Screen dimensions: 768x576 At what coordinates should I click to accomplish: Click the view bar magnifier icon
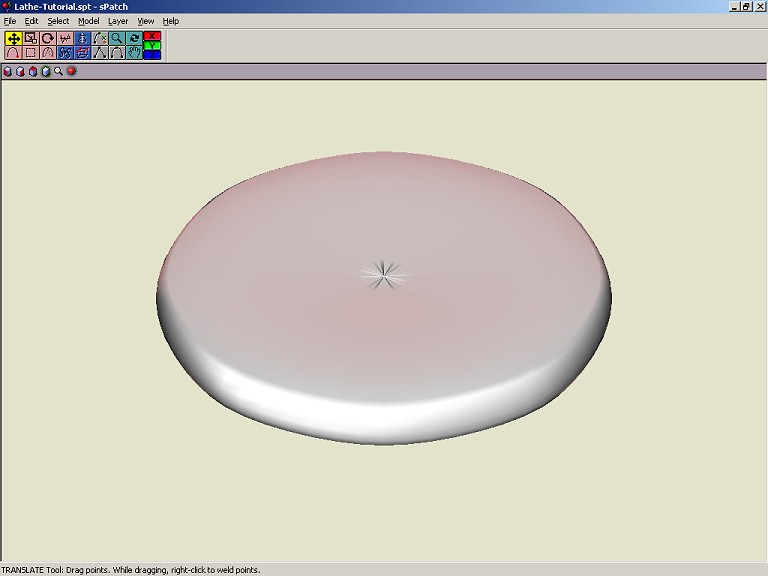click(x=58, y=72)
